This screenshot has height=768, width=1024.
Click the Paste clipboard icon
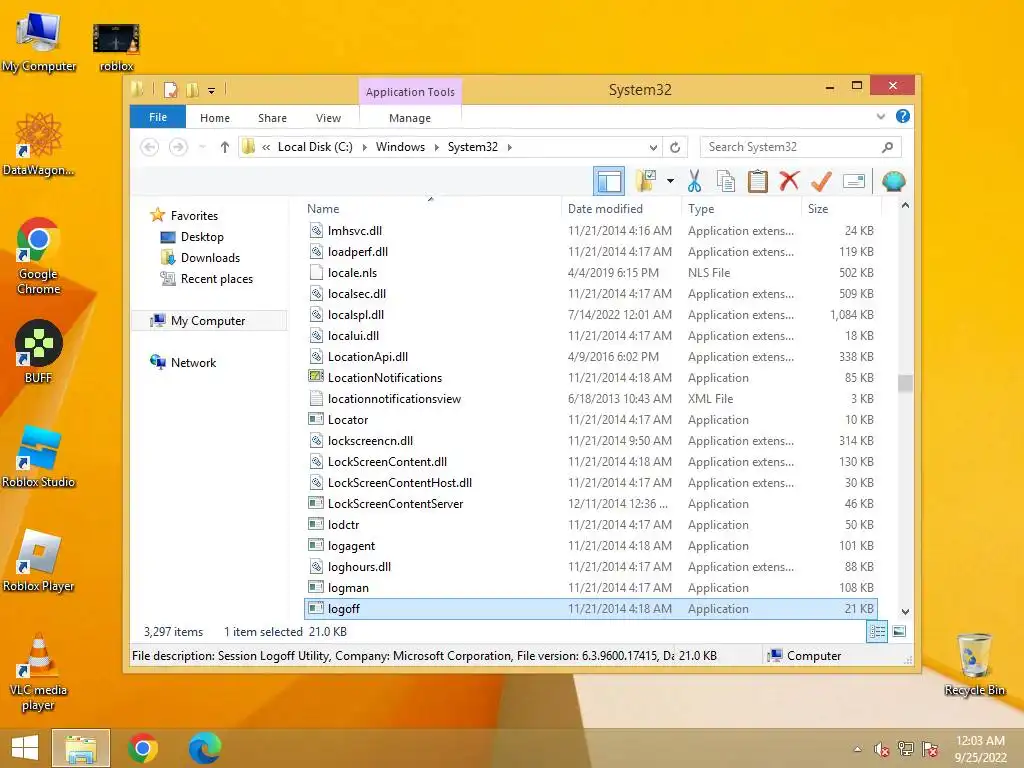[x=758, y=182]
